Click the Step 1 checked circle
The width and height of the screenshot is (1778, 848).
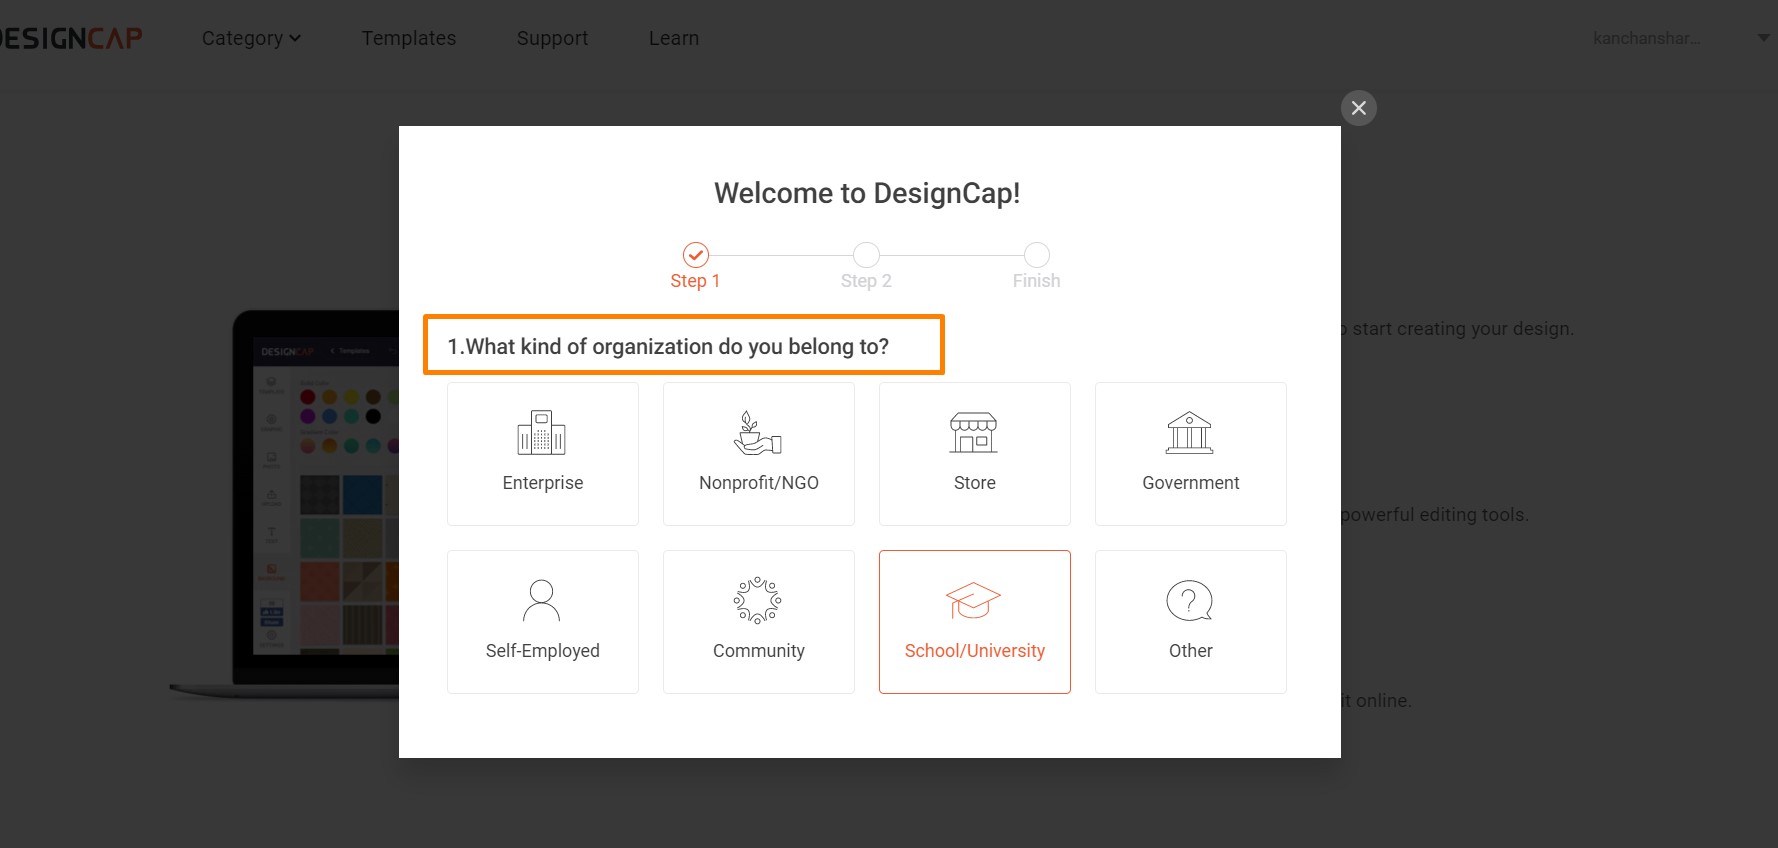coord(696,255)
